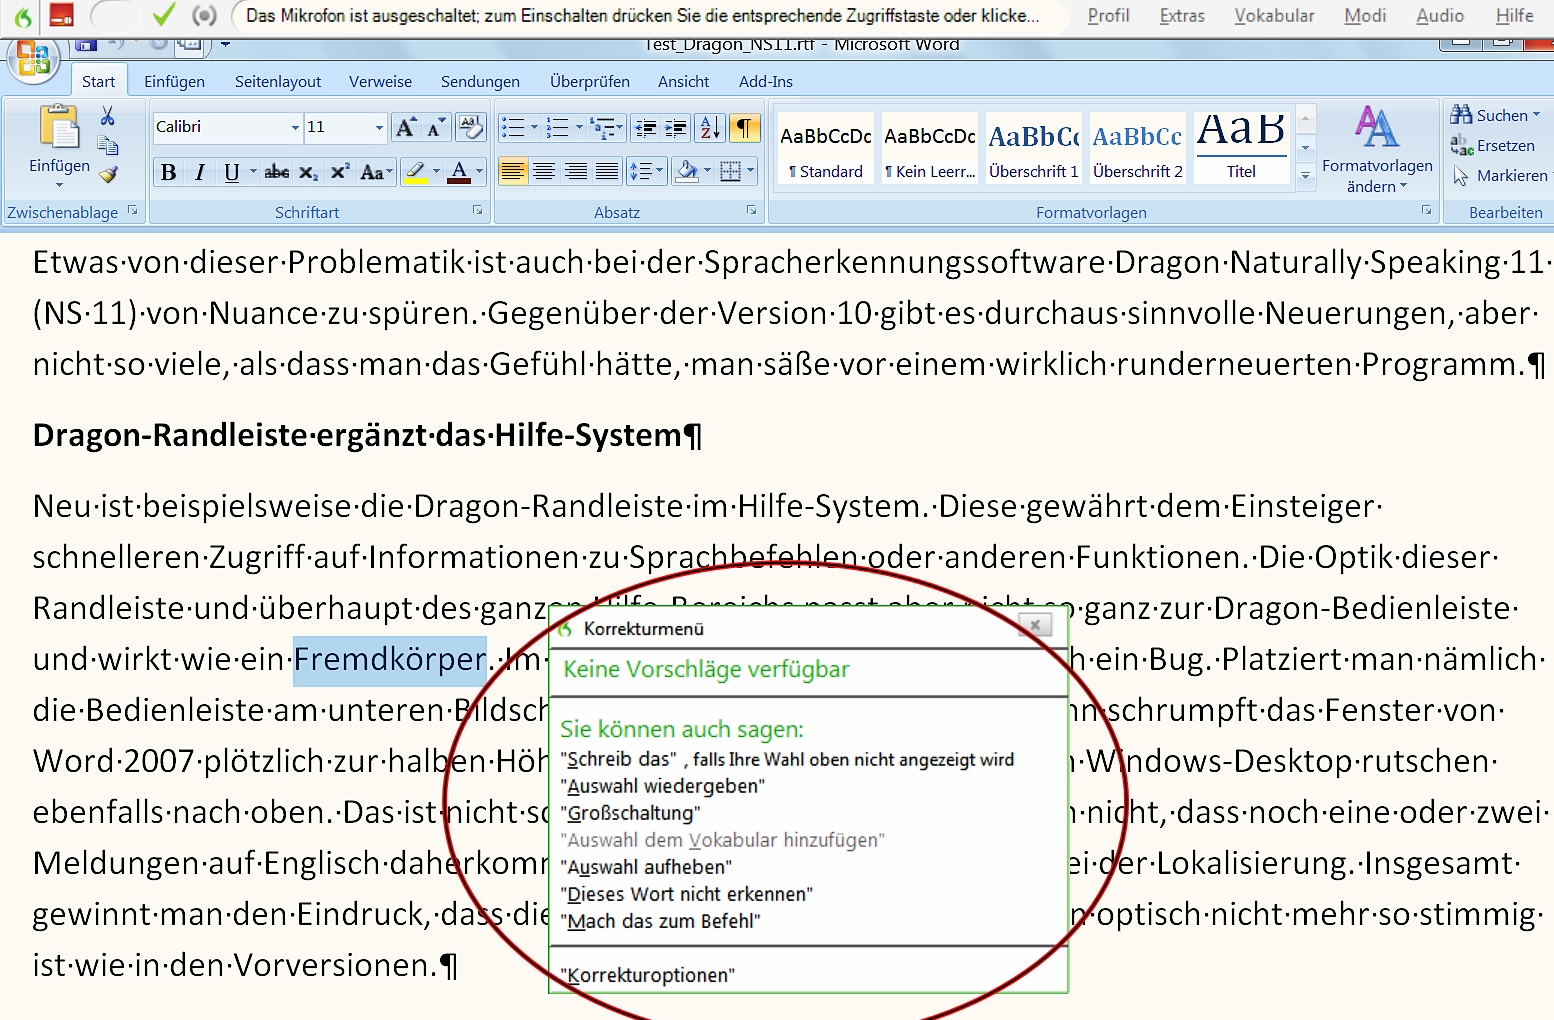Image resolution: width=1554 pixels, height=1020 pixels.
Task: Expand the font color dropdown arrow
Action: tap(480, 172)
